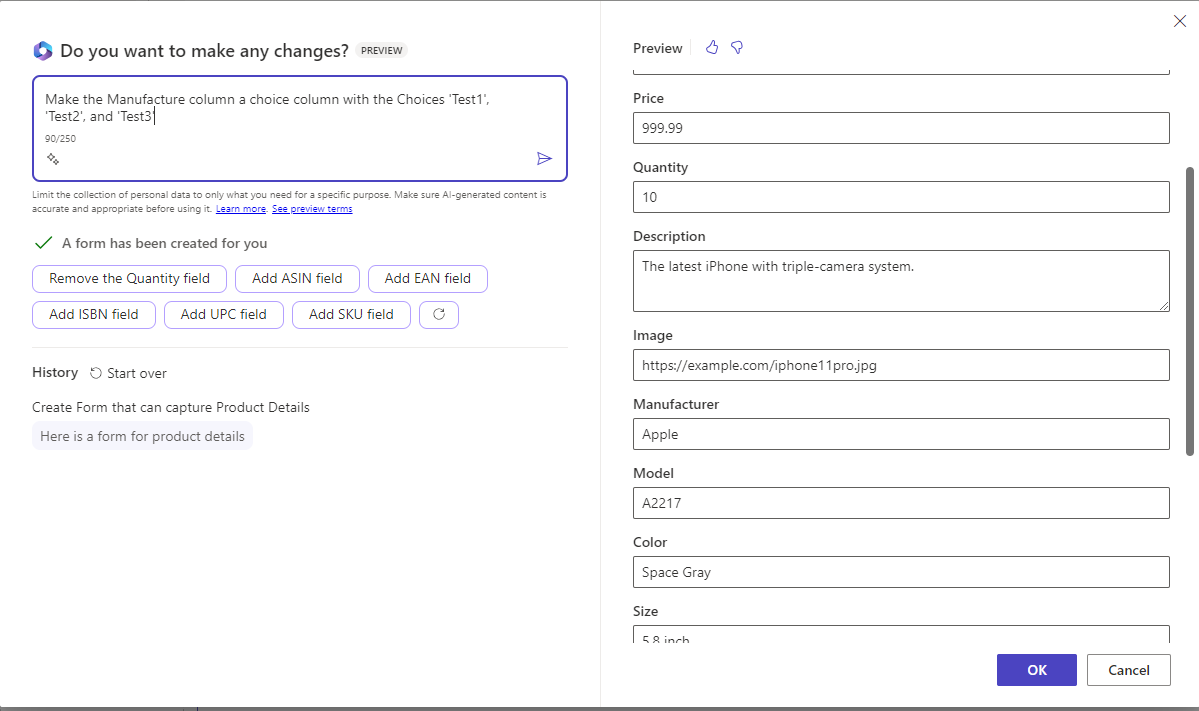Select 'Remove the Quantity field' suggestion
This screenshot has width=1199, height=711.
point(129,279)
